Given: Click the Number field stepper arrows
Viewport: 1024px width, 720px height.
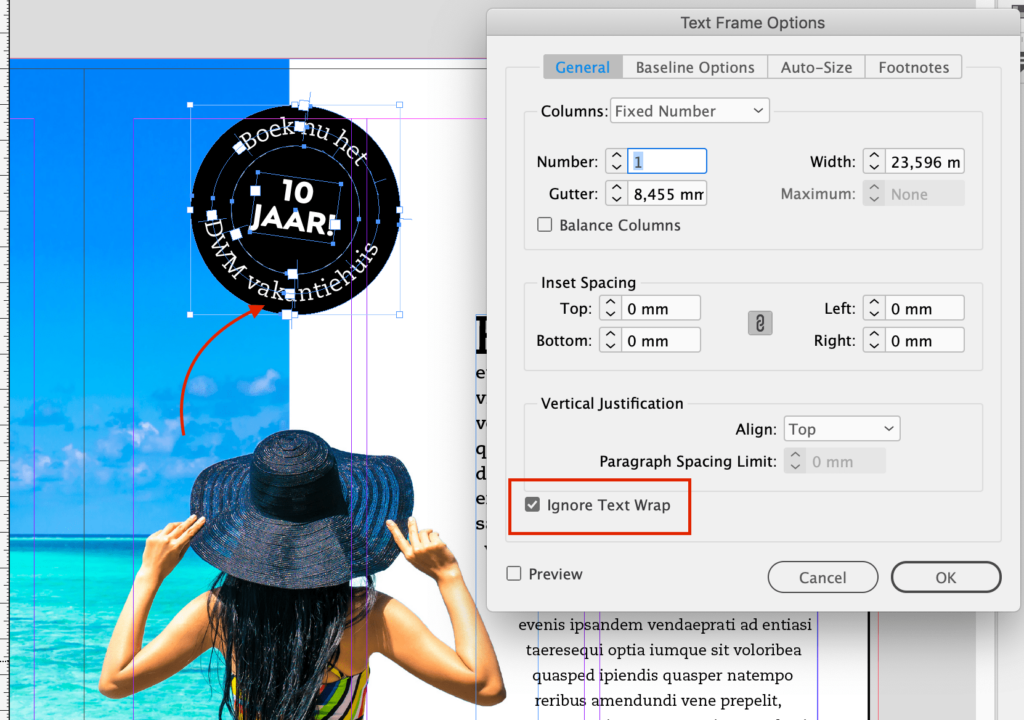Looking at the screenshot, I should point(615,162).
